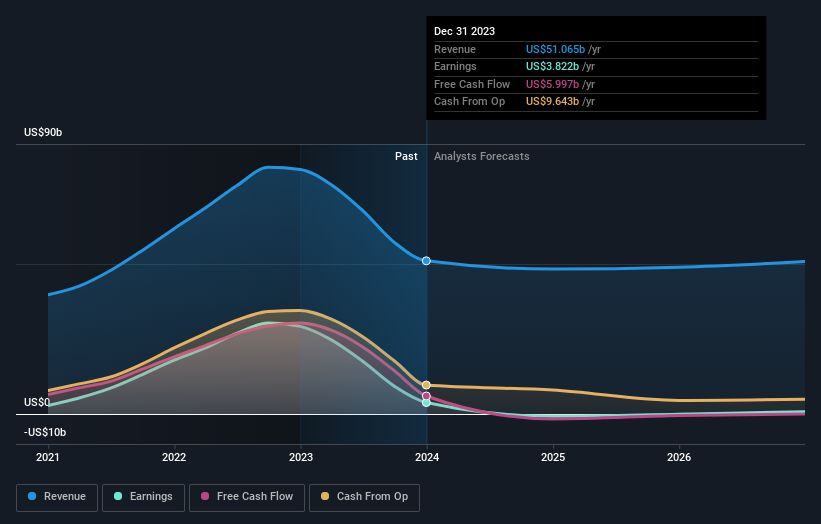821x524 pixels.
Task: Select the 2024 x-axis label
Action: point(427,457)
